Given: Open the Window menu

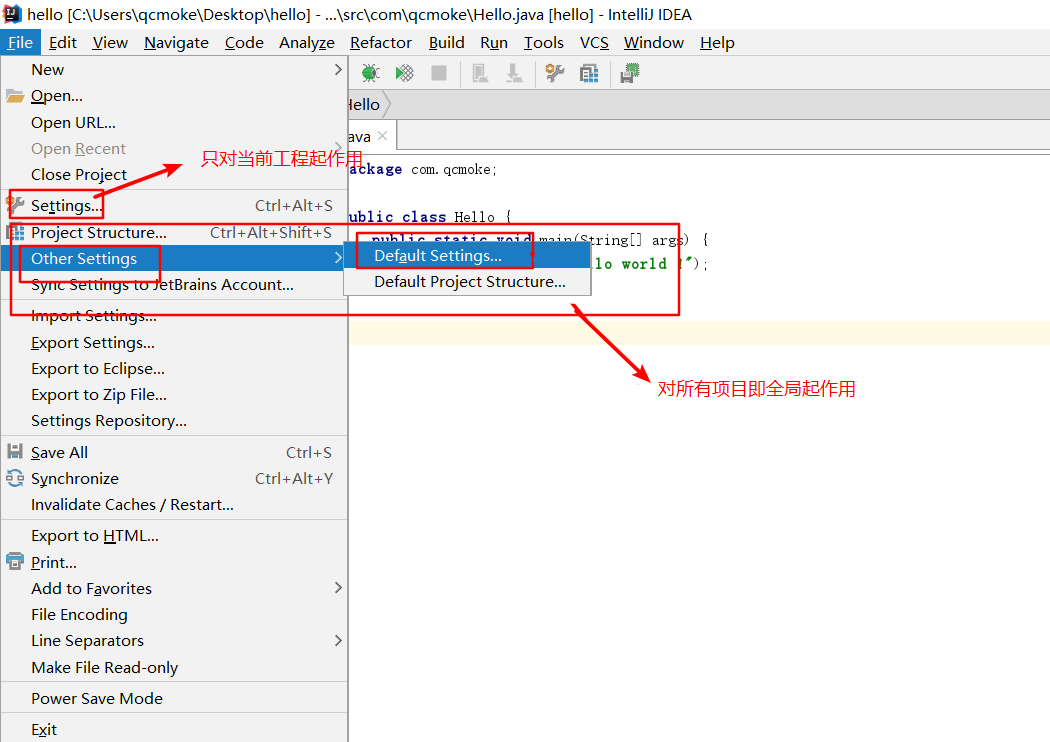Looking at the screenshot, I should (654, 43).
